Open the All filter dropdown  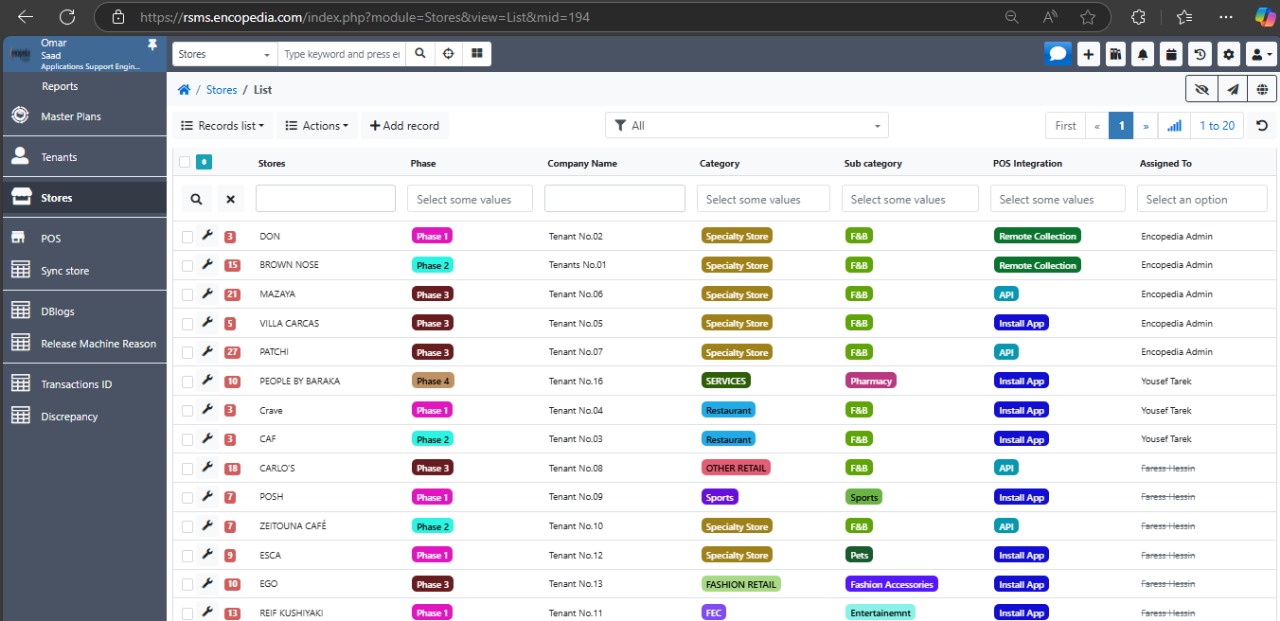coord(746,126)
